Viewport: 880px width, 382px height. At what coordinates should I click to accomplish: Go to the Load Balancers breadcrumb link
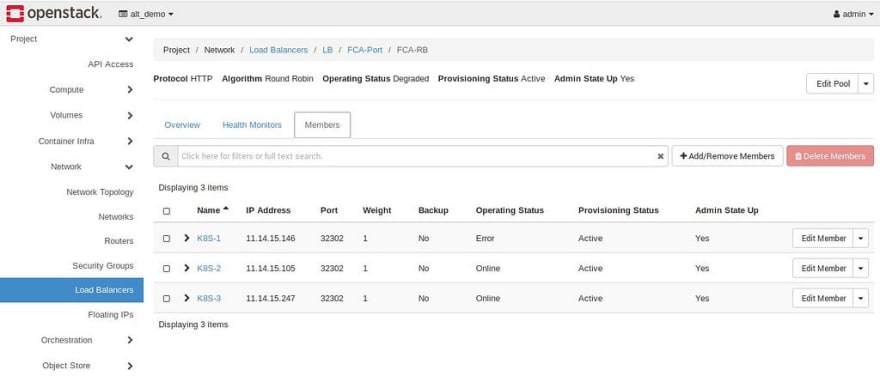click(278, 50)
